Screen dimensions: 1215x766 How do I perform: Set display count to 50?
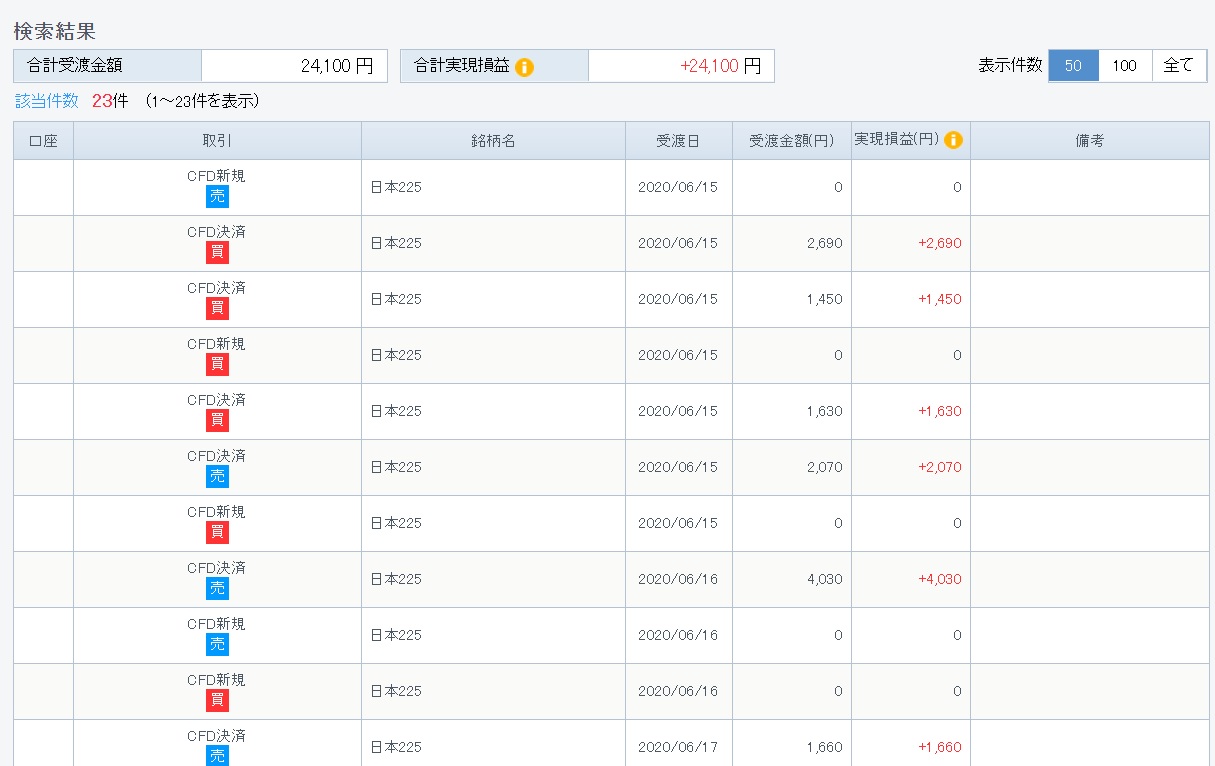(x=1073, y=66)
